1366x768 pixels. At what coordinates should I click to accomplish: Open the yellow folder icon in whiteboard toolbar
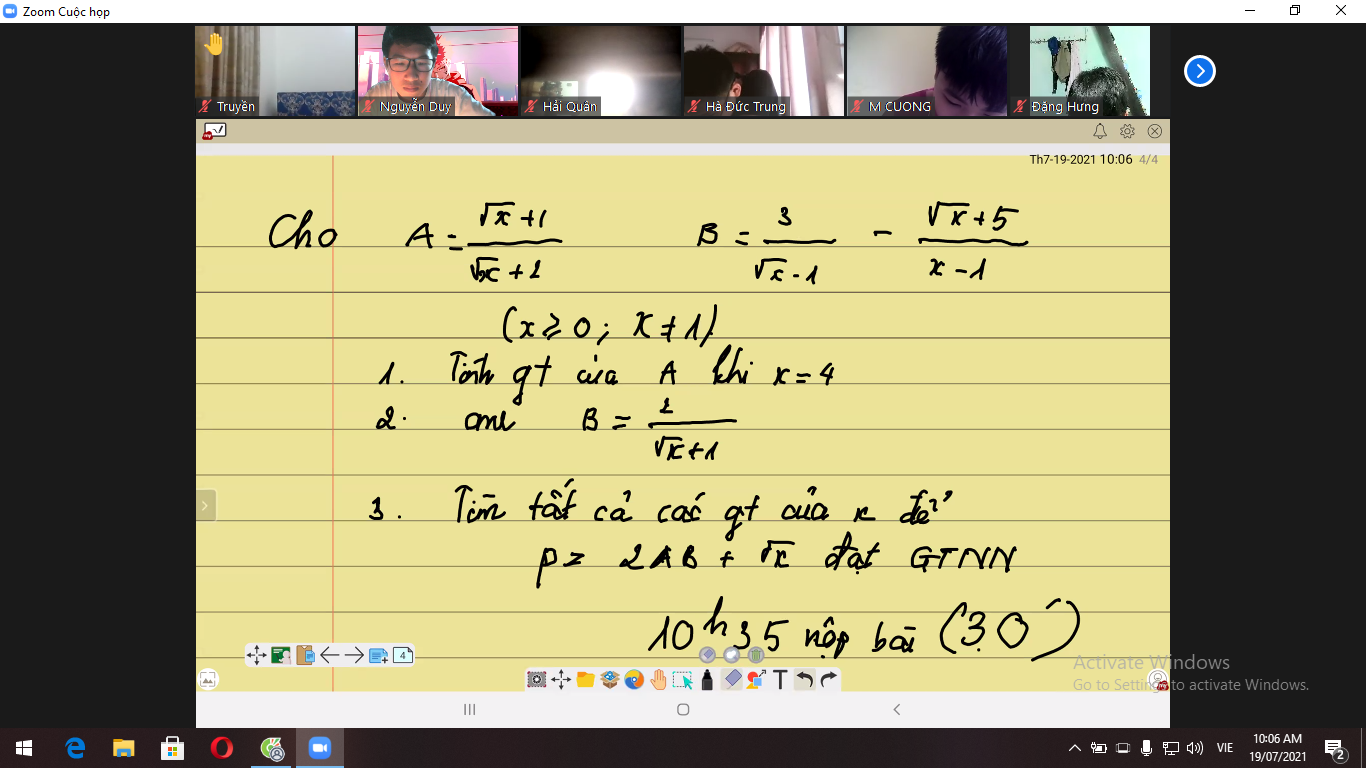point(586,680)
